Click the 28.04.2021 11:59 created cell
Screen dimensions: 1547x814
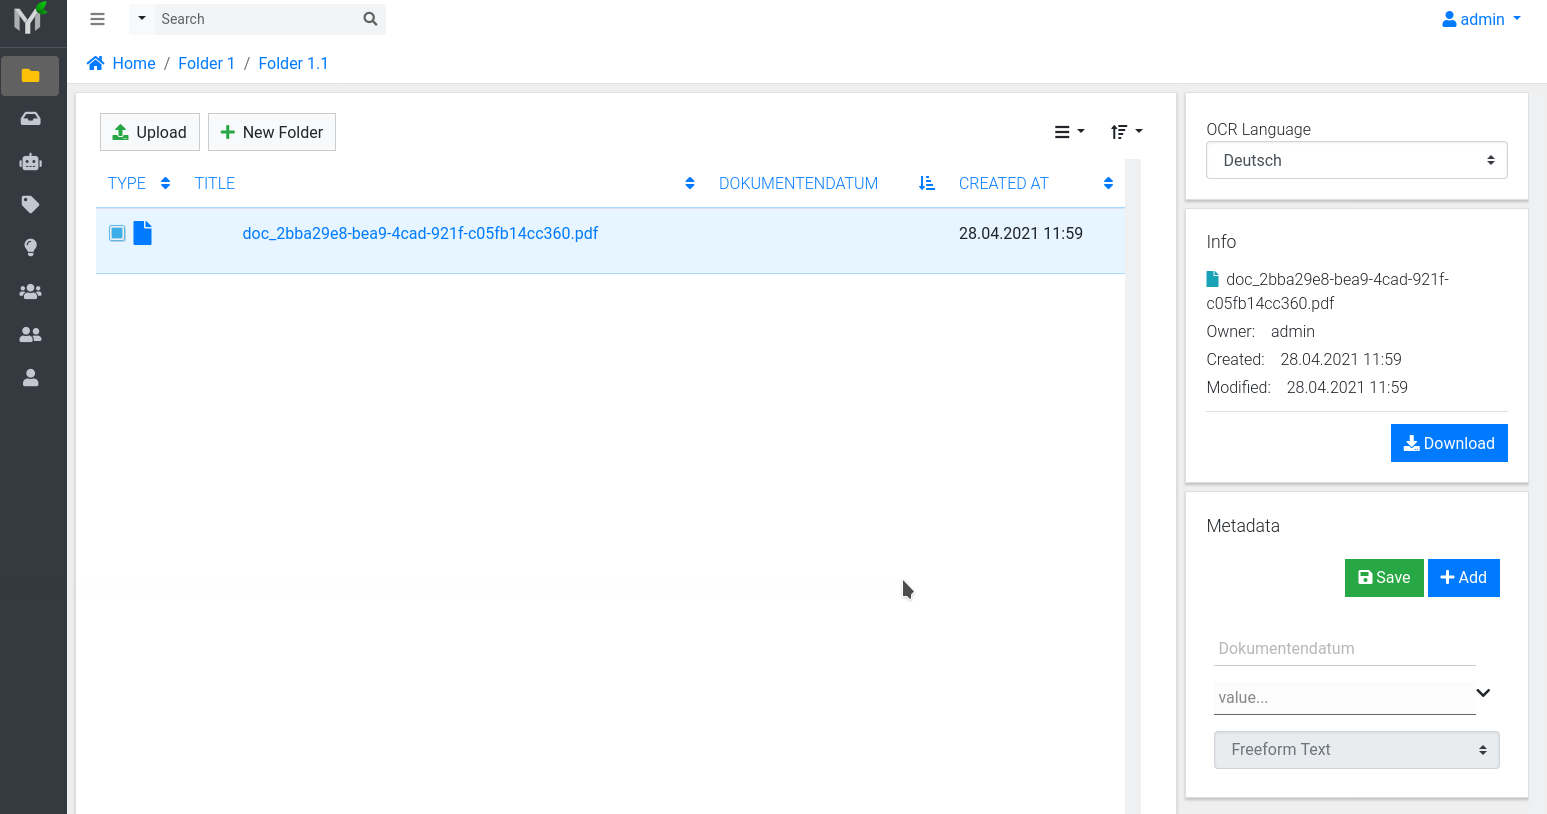[x=1020, y=233]
